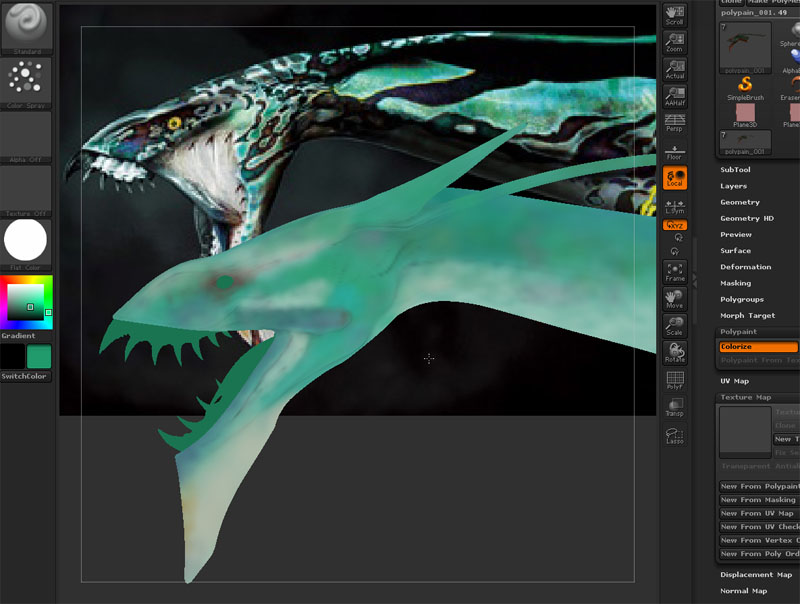Expand the Polygroups section
The image size is (800, 604).
point(742,299)
